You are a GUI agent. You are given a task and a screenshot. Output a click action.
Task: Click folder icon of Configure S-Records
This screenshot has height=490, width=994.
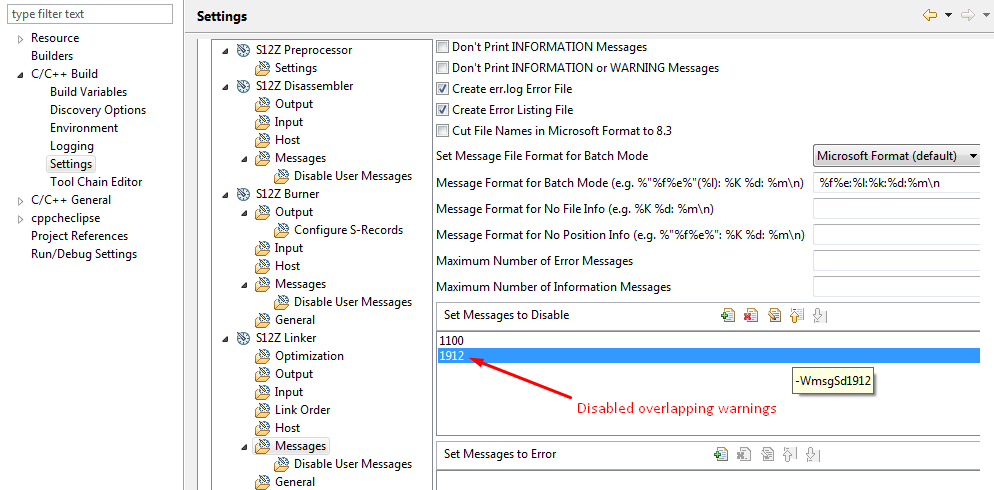[281, 230]
